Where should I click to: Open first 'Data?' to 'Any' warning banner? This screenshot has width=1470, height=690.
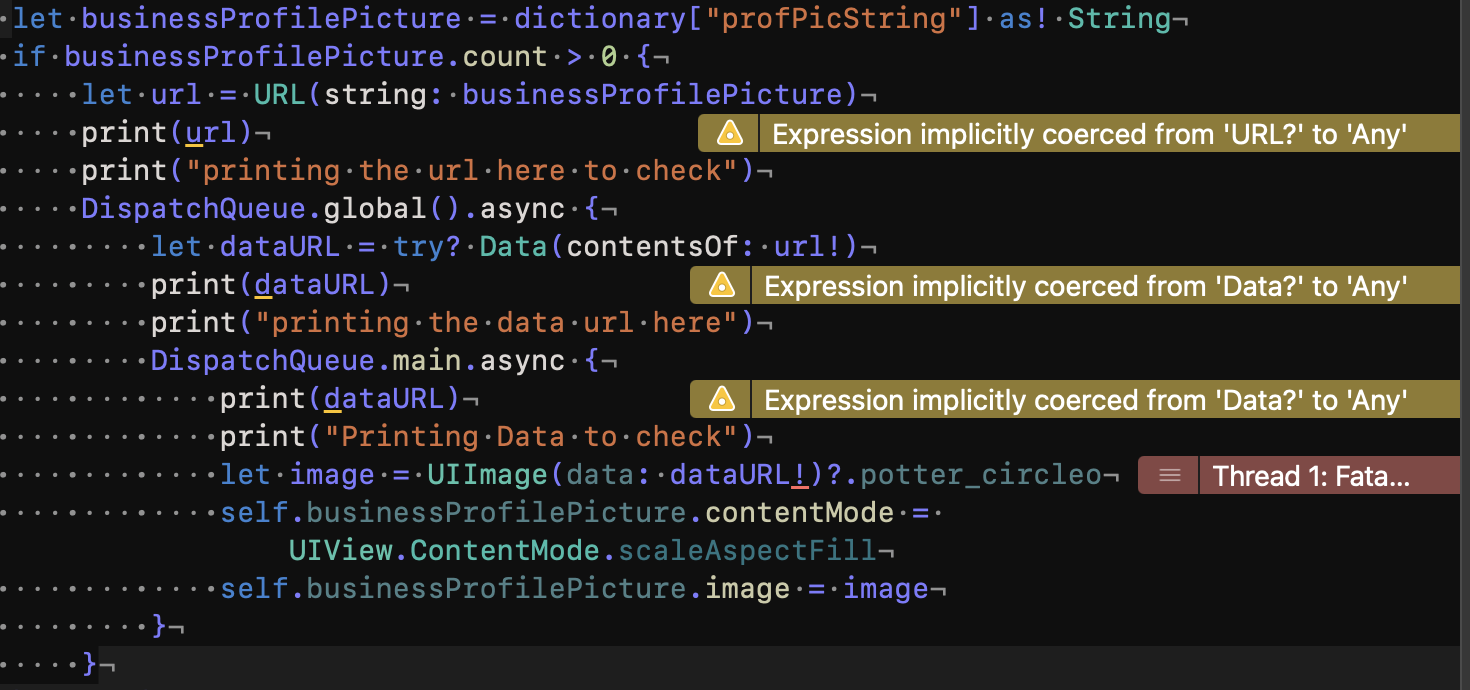[x=1075, y=286]
